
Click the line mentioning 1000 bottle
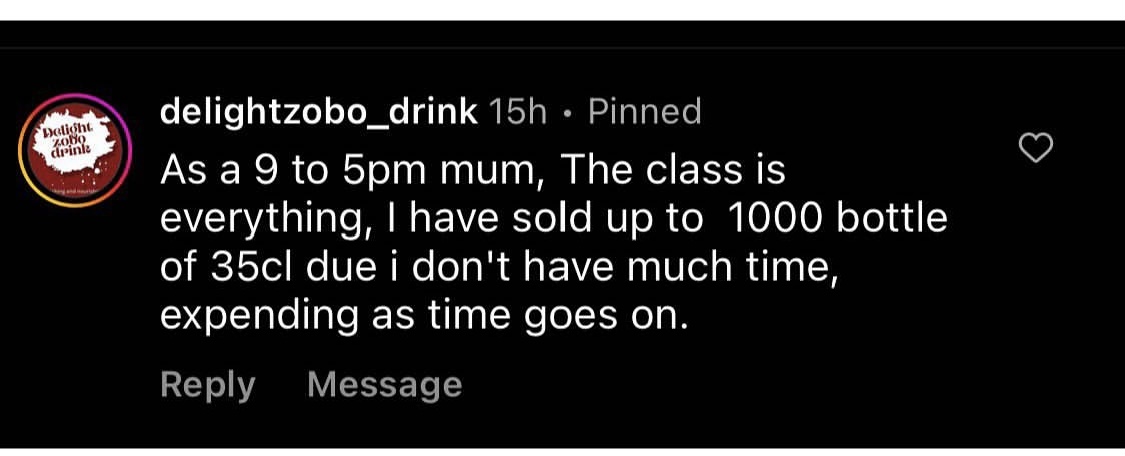pyautogui.click(x=553, y=219)
